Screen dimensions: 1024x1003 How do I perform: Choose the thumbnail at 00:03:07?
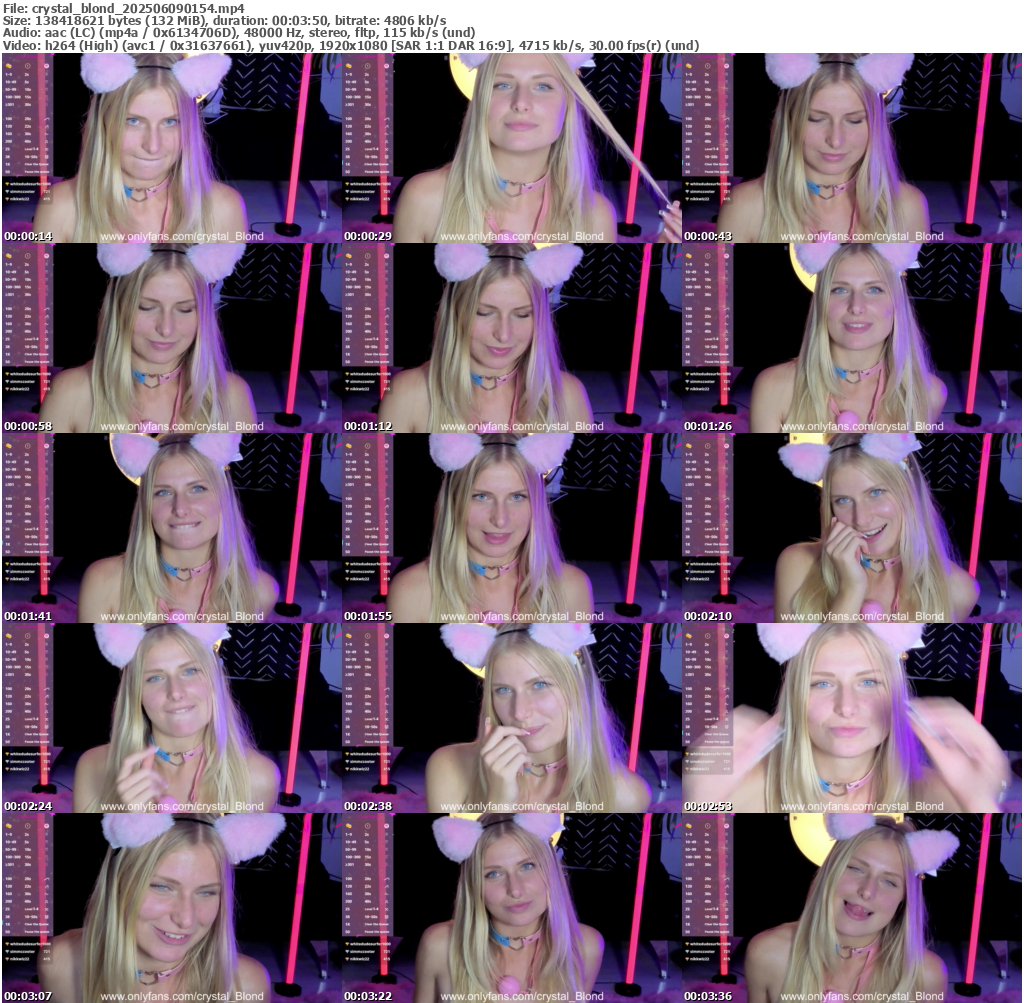click(x=171, y=908)
